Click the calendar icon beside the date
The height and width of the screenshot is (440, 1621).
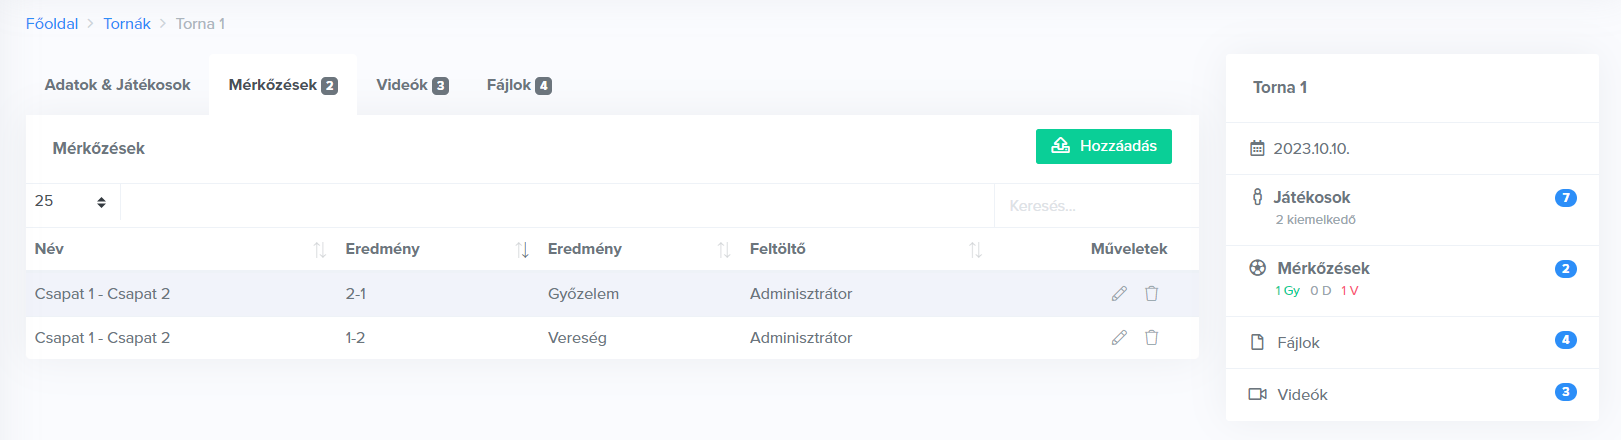click(1258, 149)
